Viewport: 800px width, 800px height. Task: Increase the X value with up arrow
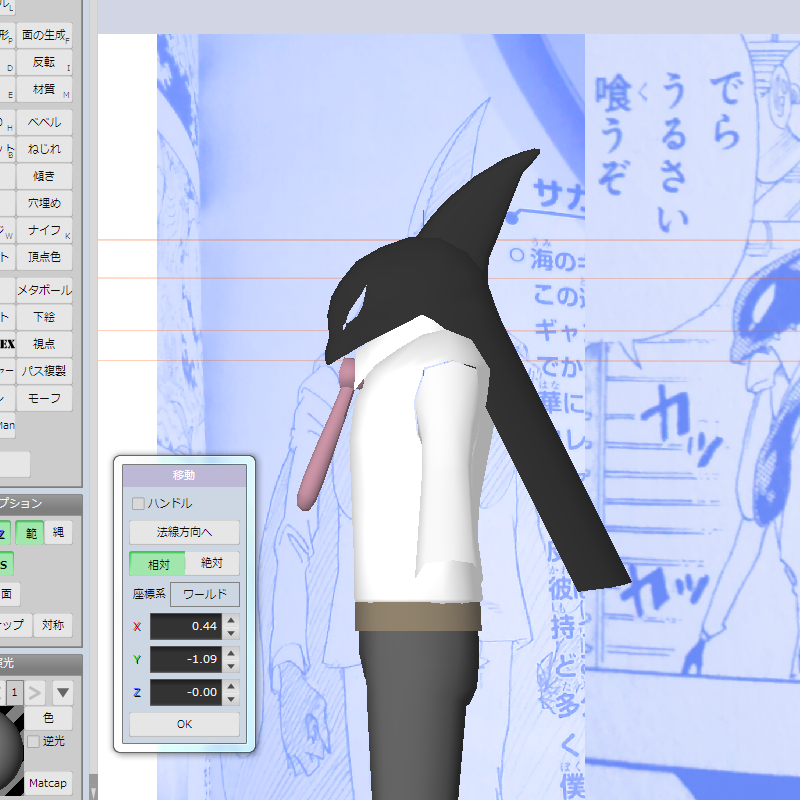[231, 620]
